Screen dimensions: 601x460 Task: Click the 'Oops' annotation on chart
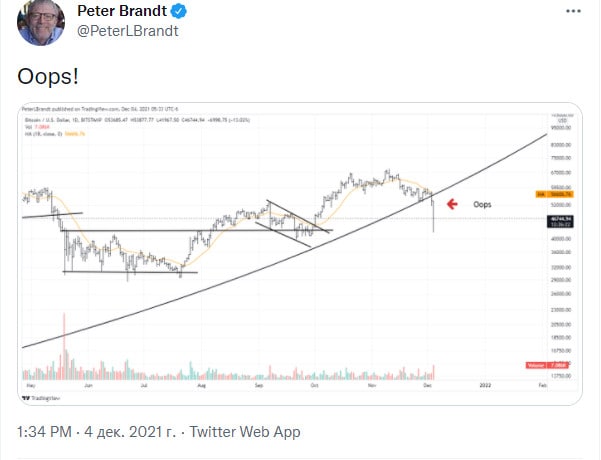click(x=483, y=204)
